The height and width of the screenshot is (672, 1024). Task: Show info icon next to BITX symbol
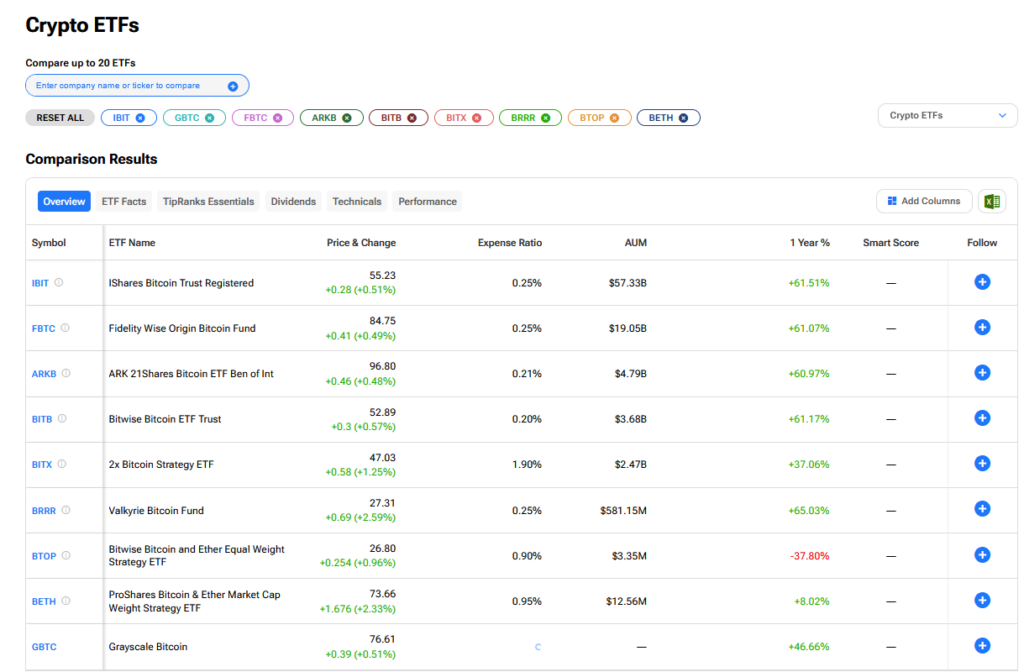point(62,464)
